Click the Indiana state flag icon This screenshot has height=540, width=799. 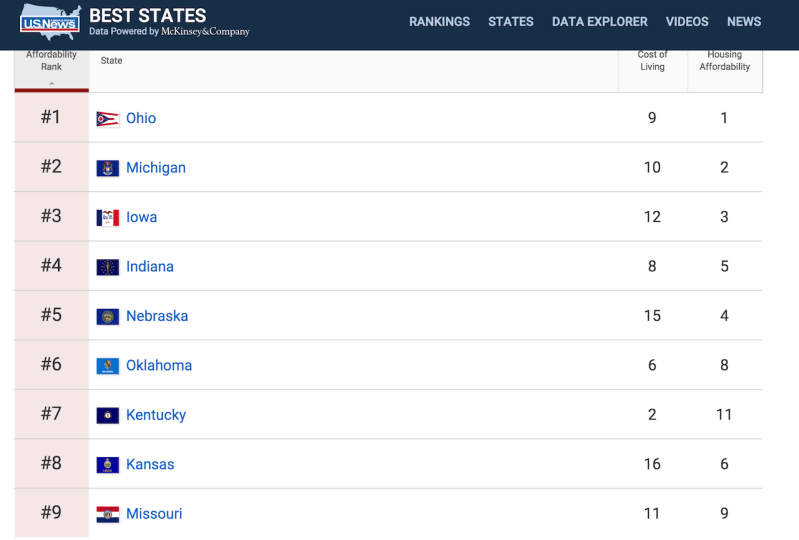click(108, 267)
